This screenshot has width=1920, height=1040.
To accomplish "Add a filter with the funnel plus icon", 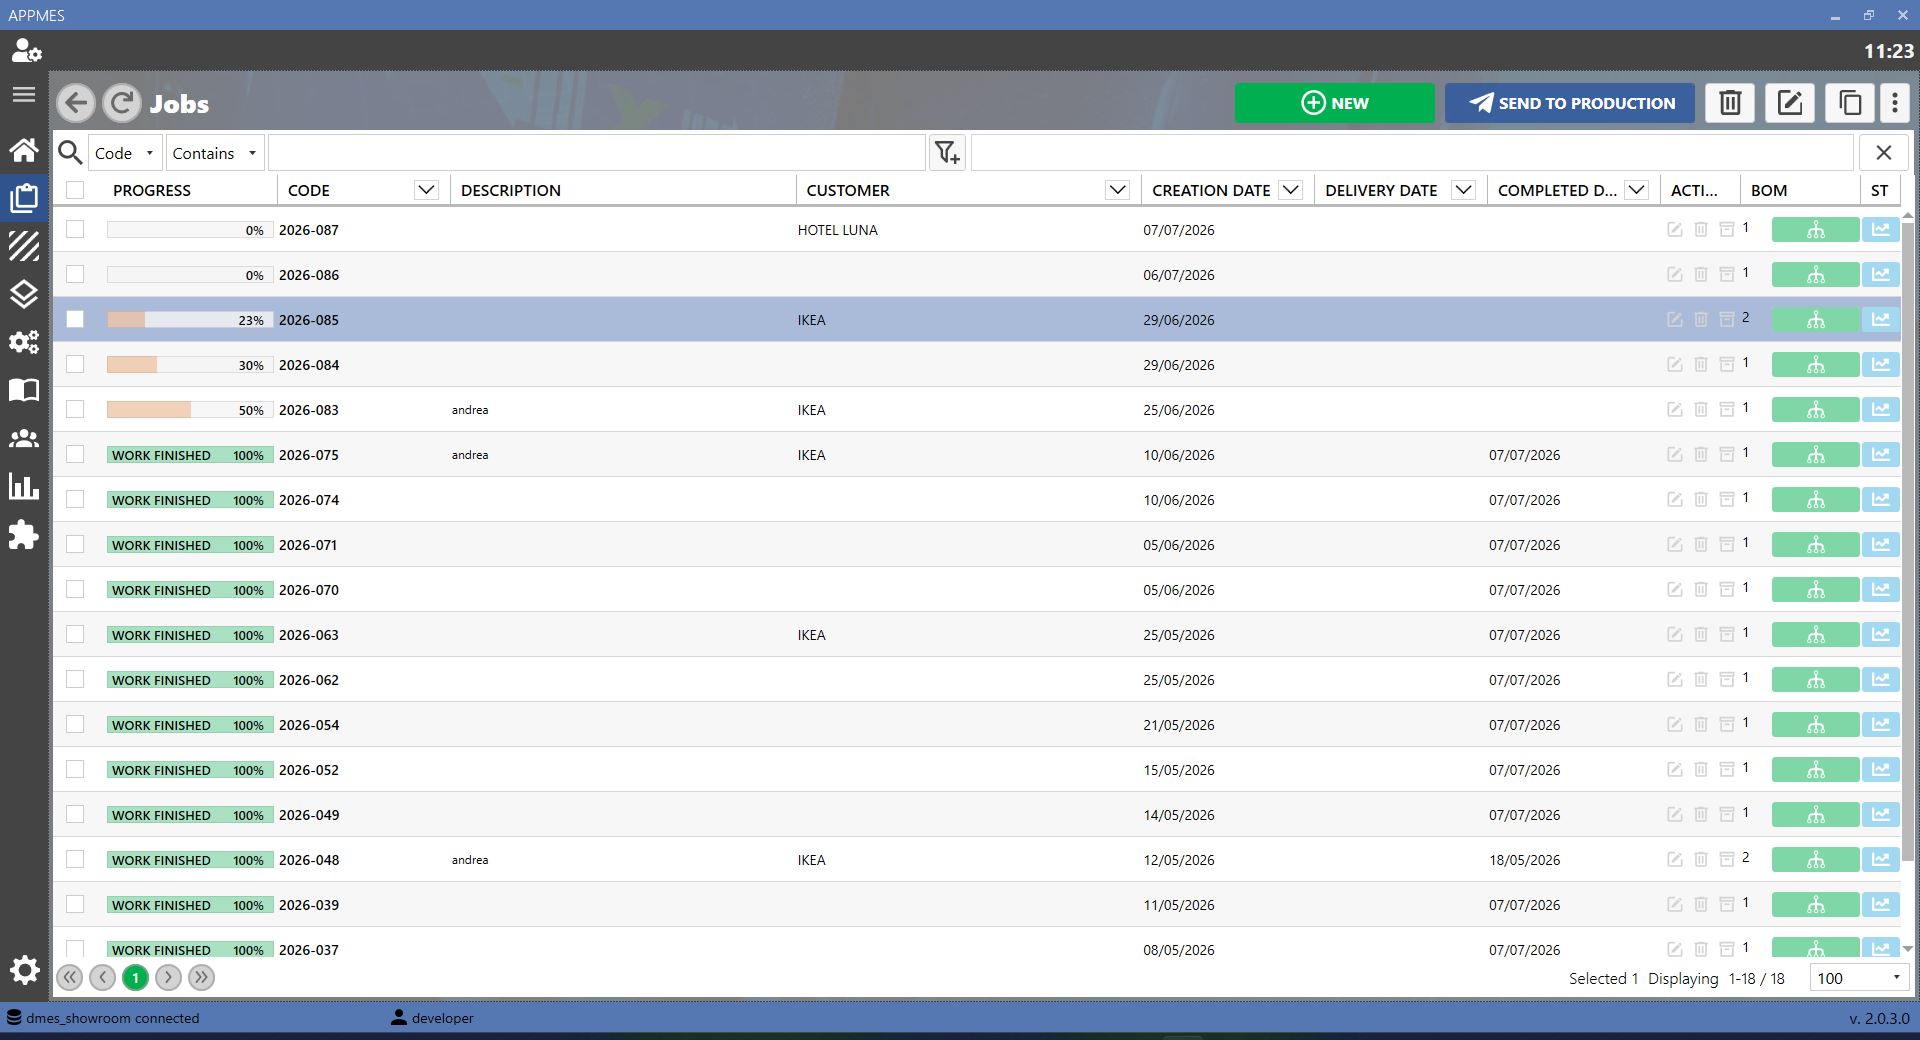I will point(947,153).
